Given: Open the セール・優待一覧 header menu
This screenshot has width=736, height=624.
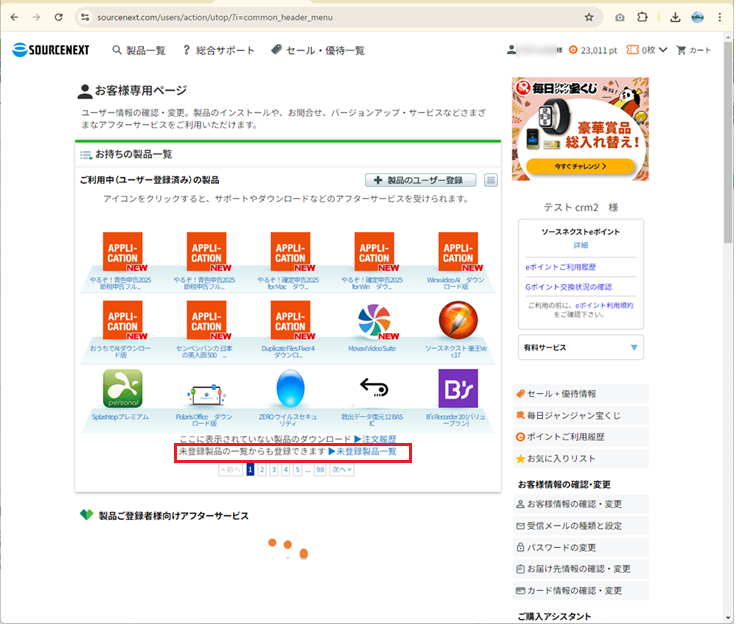Looking at the screenshot, I should pos(317,50).
